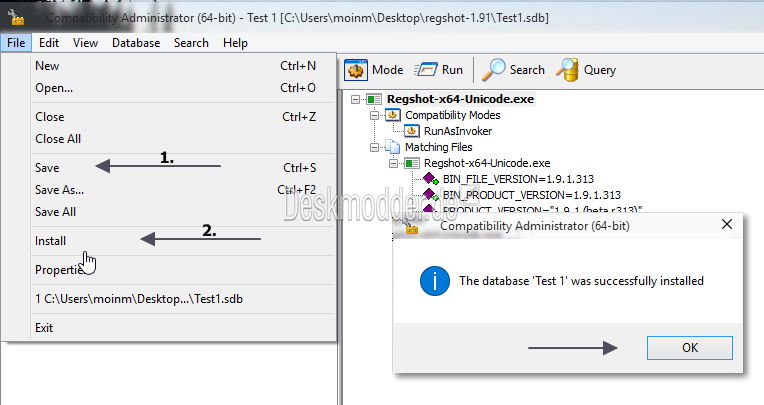Screen dimensions: 764x405
Task: Select BIN_PRODUCT_VERSION=1.9.1.313 entry
Action: (x=532, y=195)
